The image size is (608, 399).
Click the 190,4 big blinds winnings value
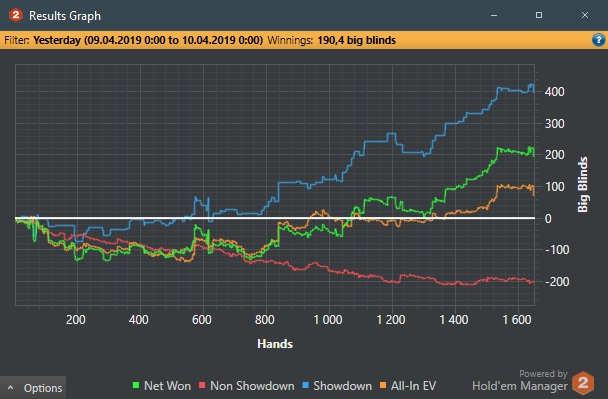tap(356, 40)
